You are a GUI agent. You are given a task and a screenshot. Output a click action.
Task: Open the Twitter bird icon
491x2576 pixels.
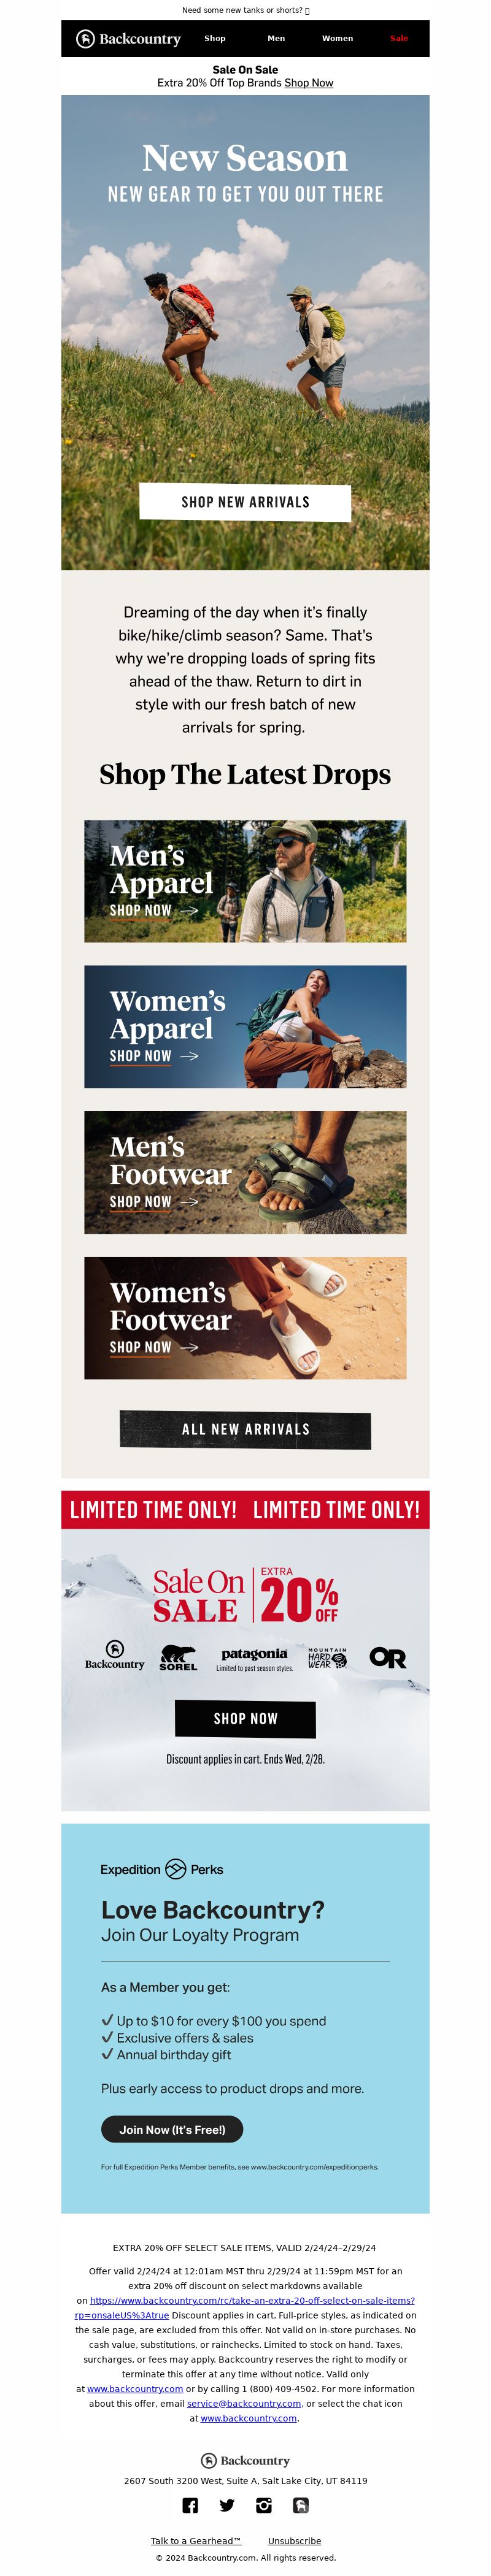pyautogui.click(x=227, y=2505)
